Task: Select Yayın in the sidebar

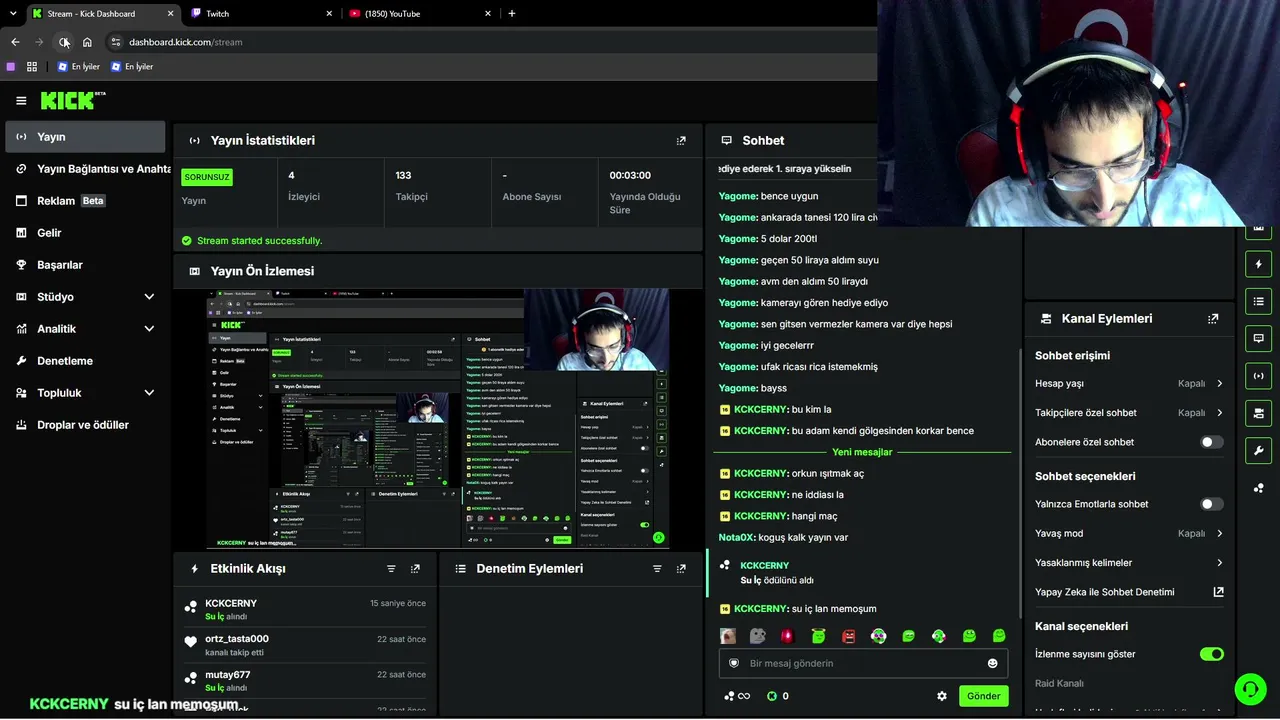Action: pos(85,137)
